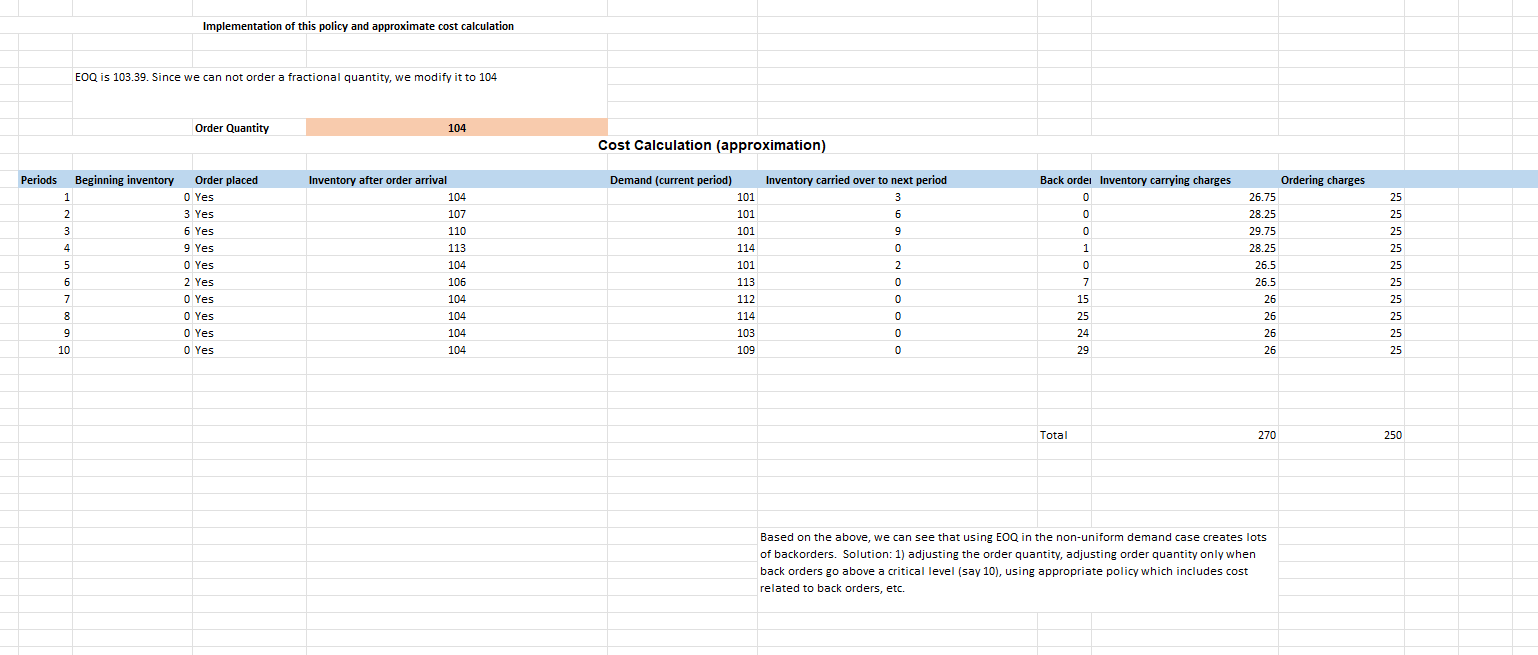Click the total ordering charges value 250
The height and width of the screenshot is (655, 1538).
pyautogui.click(x=1341, y=435)
